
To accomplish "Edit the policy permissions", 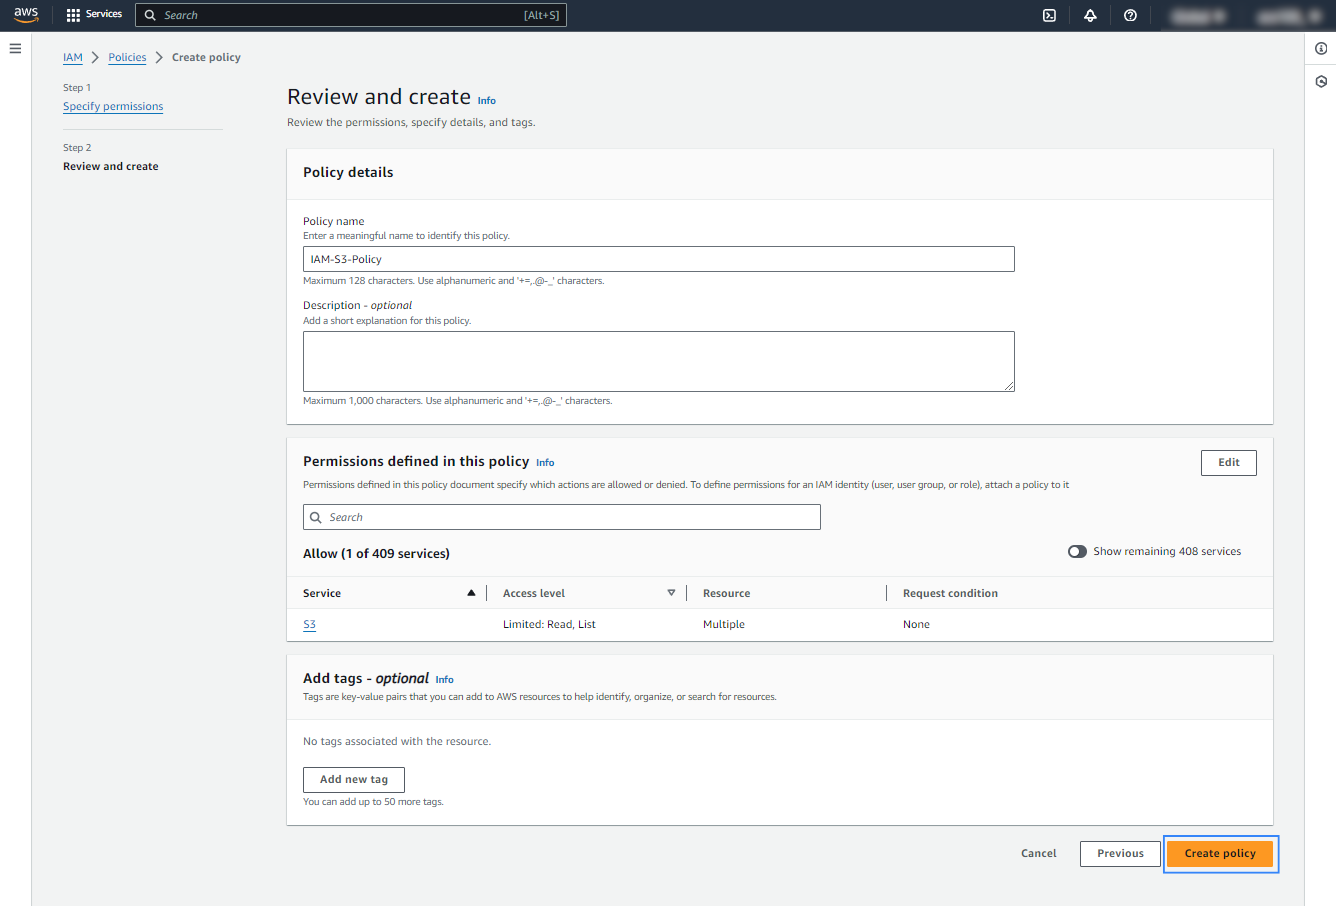I will [x=1228, y=462].
